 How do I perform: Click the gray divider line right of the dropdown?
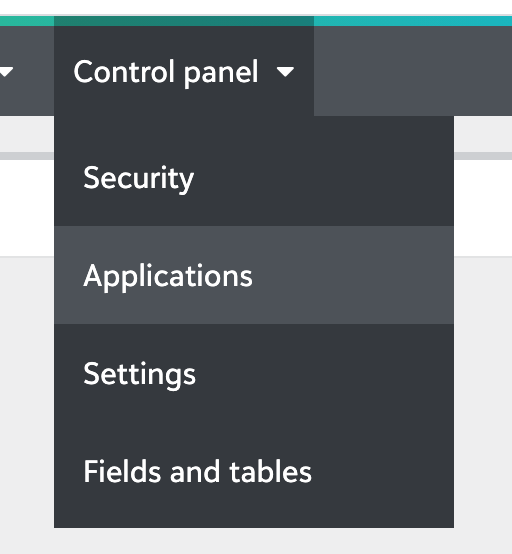(483, 156)
